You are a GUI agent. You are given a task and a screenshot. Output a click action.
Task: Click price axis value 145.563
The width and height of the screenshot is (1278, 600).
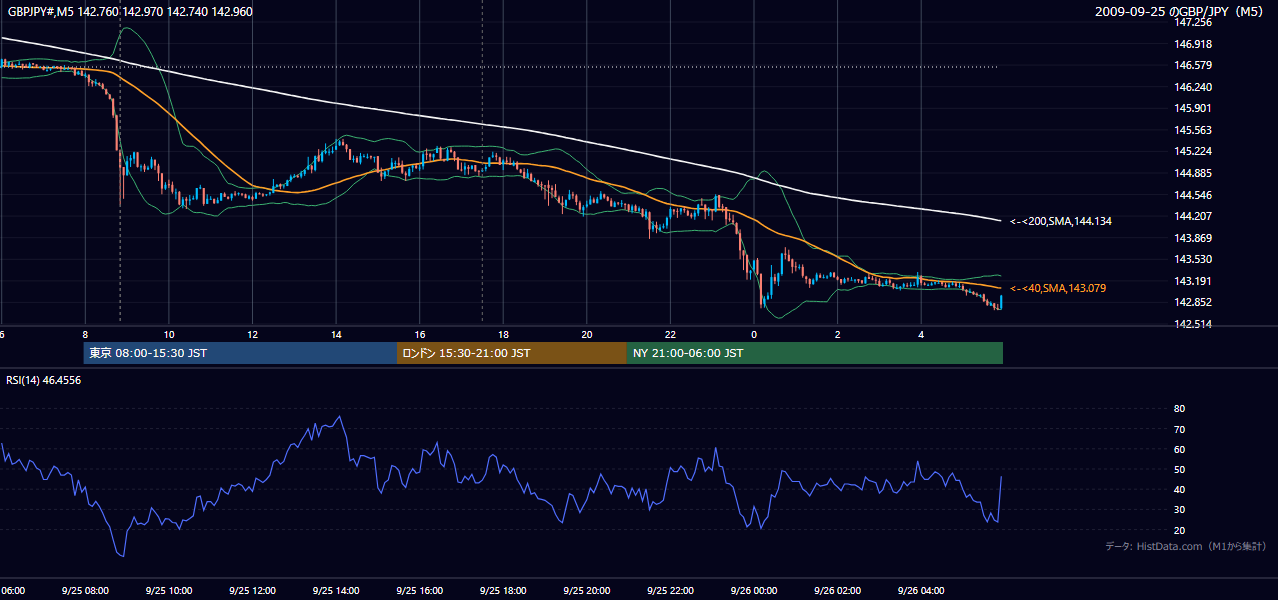1195,130
